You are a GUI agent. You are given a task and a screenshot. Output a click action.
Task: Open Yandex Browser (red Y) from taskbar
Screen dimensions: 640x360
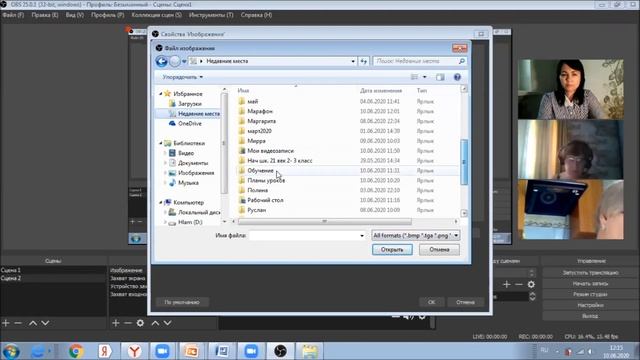coord(134,351)
